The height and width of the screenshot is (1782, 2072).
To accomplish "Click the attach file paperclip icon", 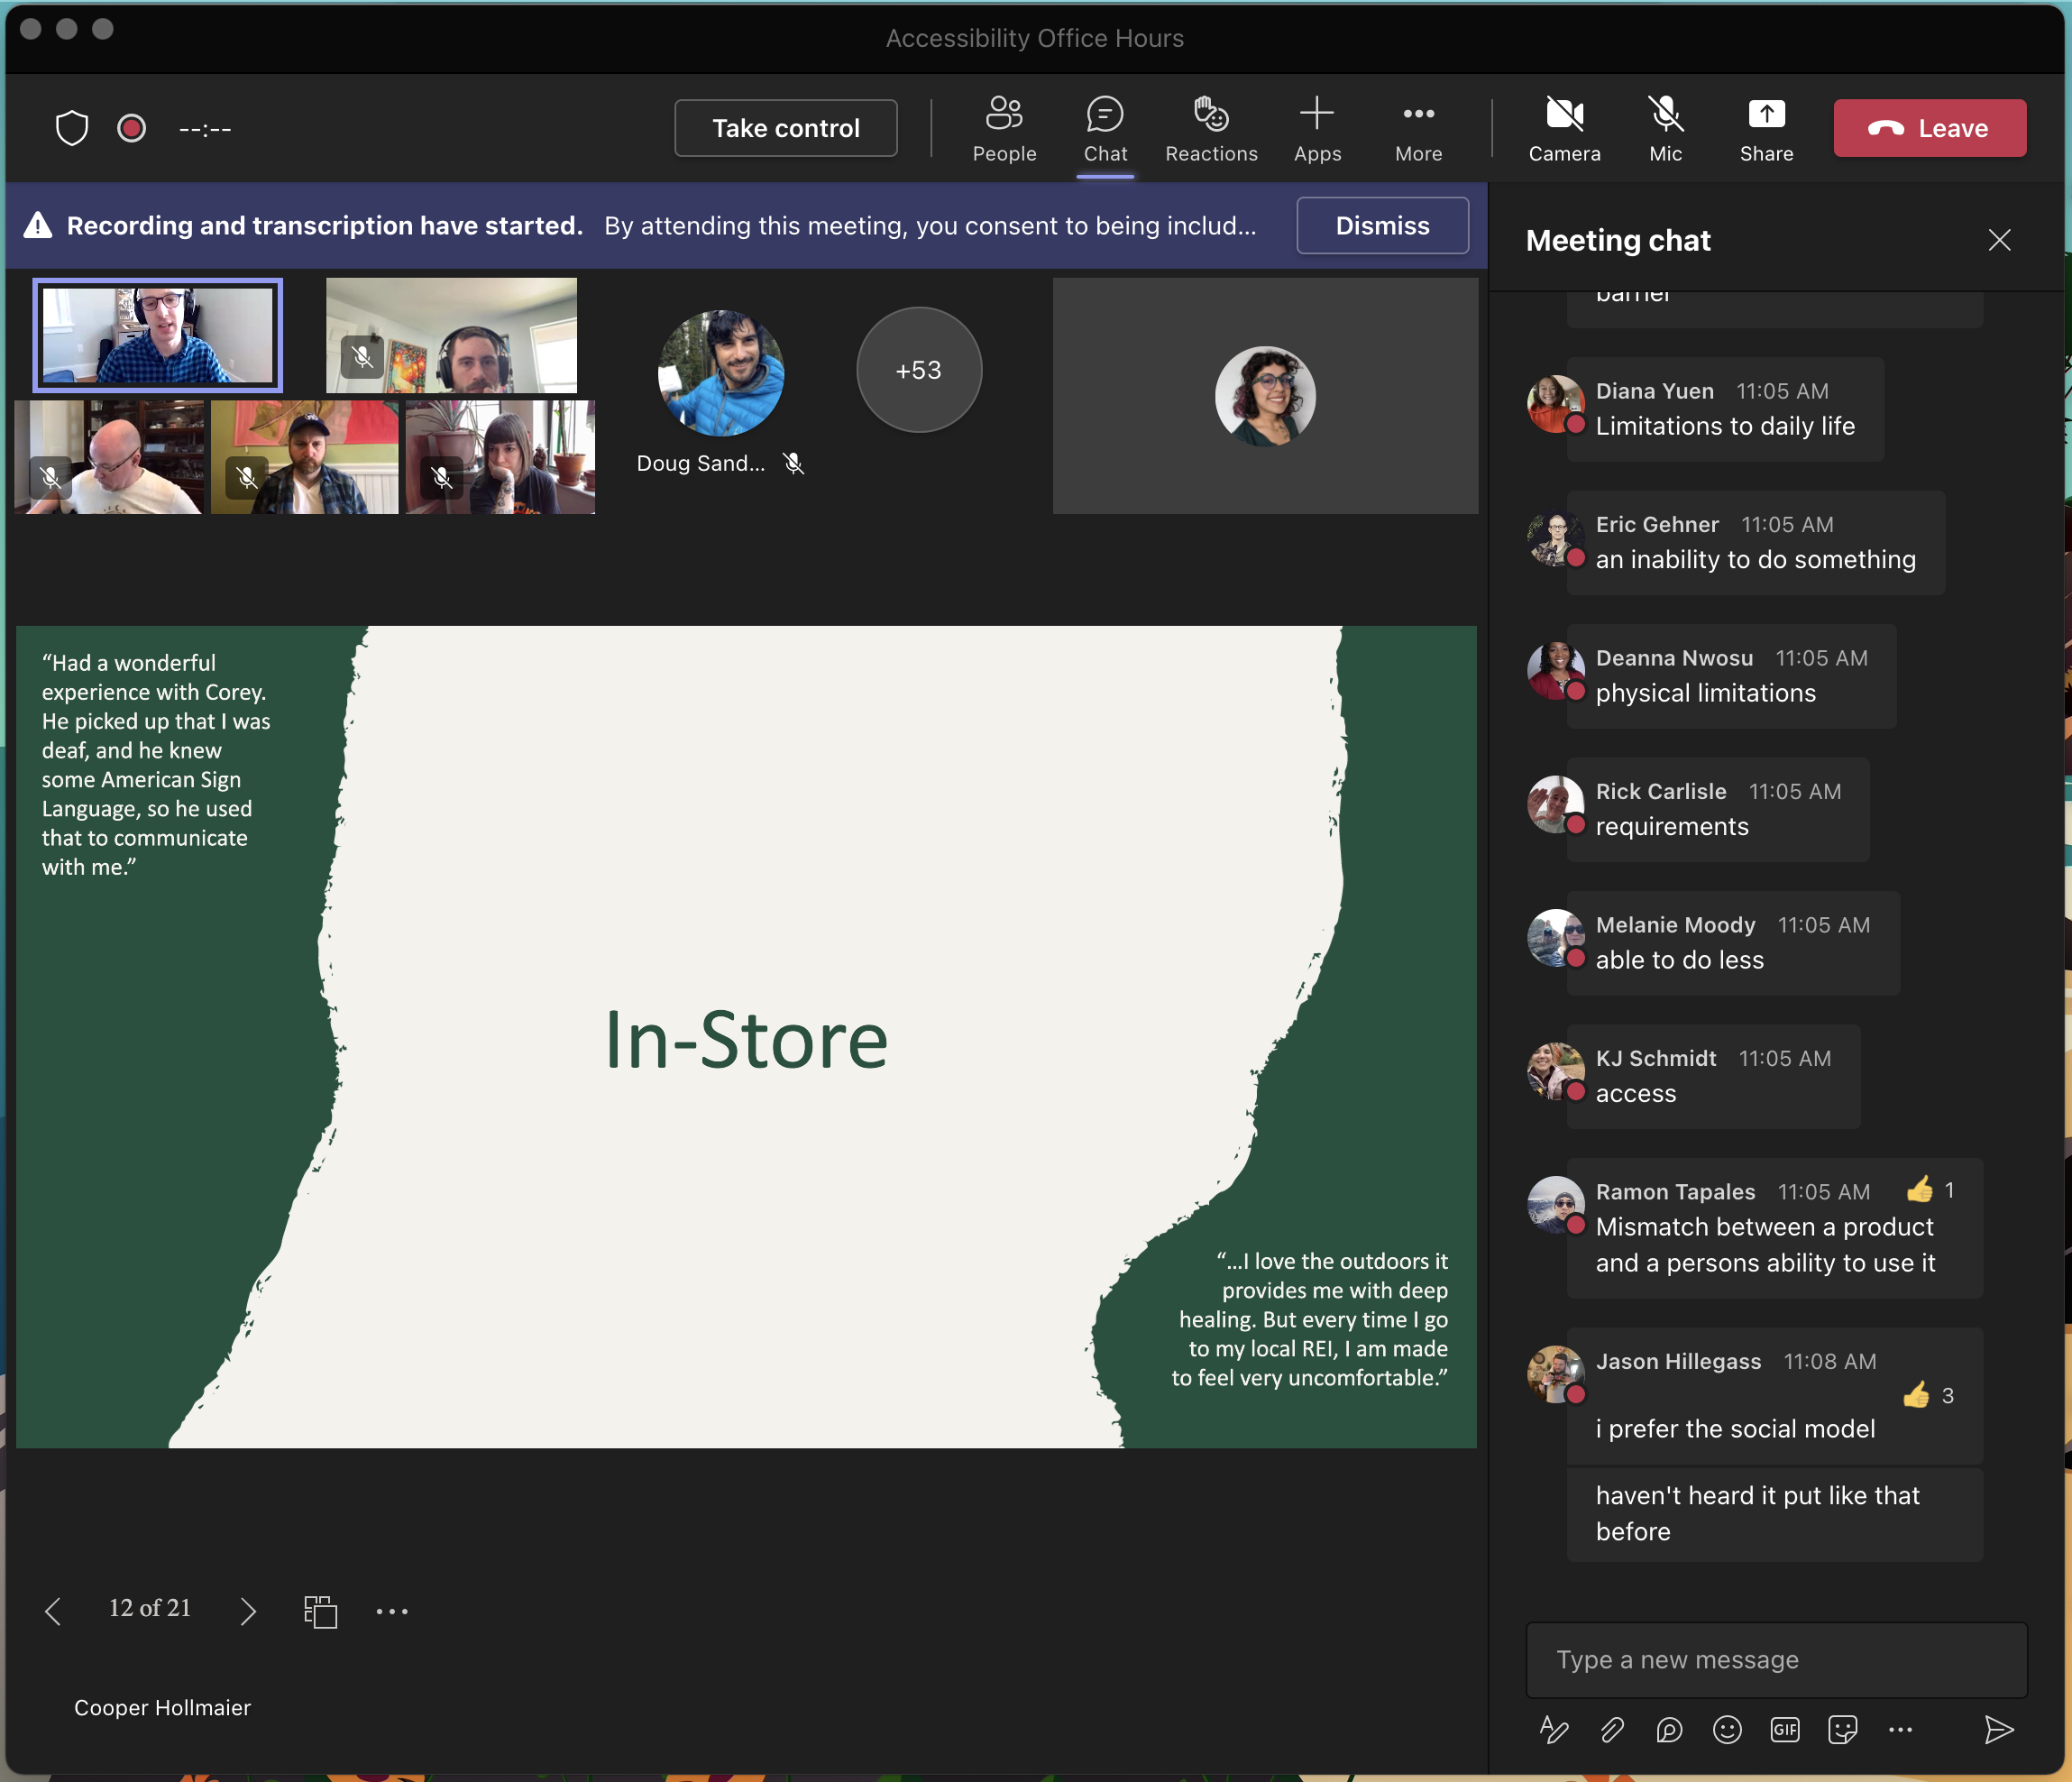I will 1611,1729.
